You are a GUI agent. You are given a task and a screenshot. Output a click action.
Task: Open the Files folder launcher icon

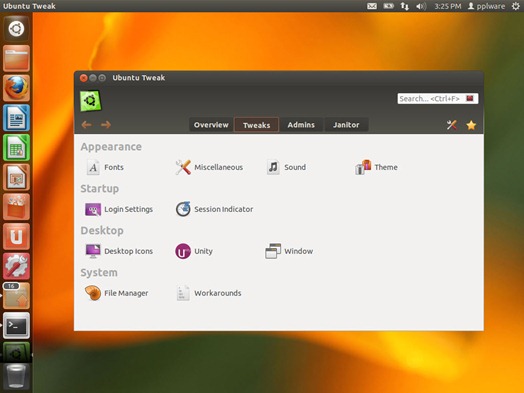tap(16, 58)
